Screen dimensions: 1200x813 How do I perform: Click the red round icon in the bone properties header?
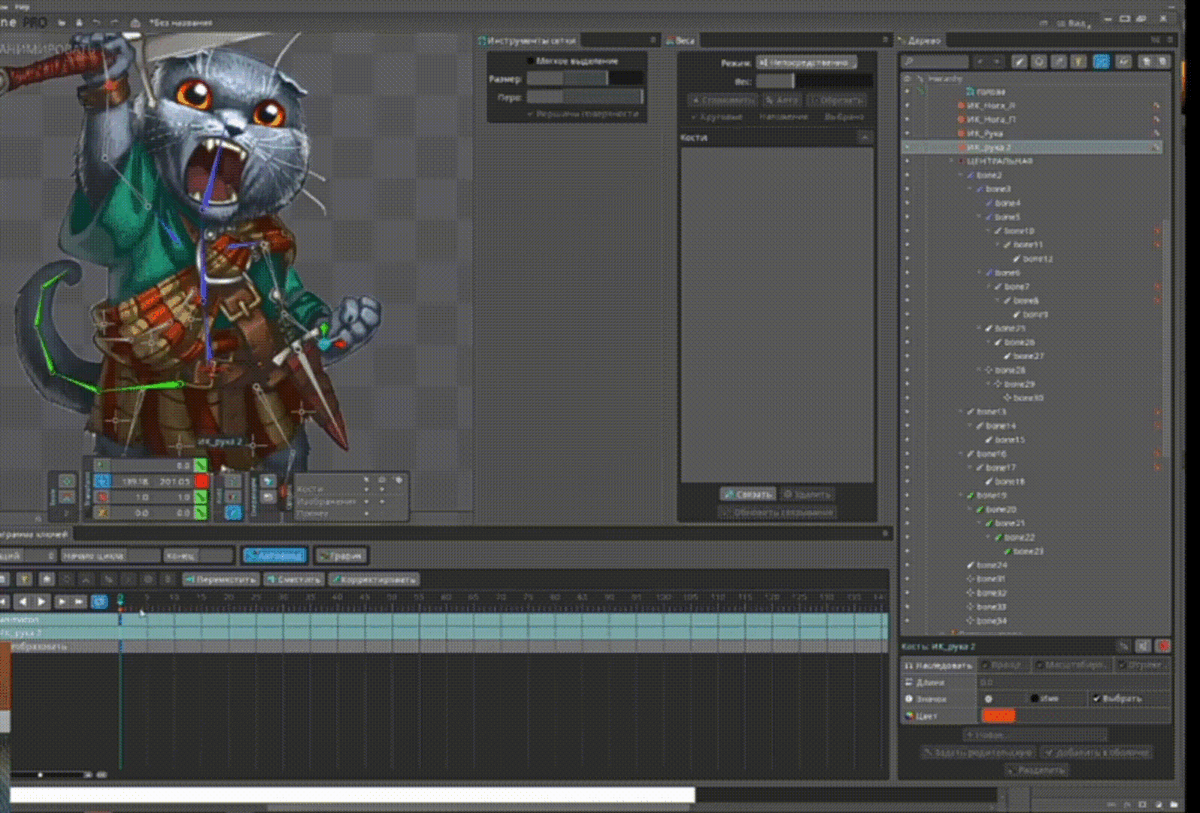[x=1163, y=647]
